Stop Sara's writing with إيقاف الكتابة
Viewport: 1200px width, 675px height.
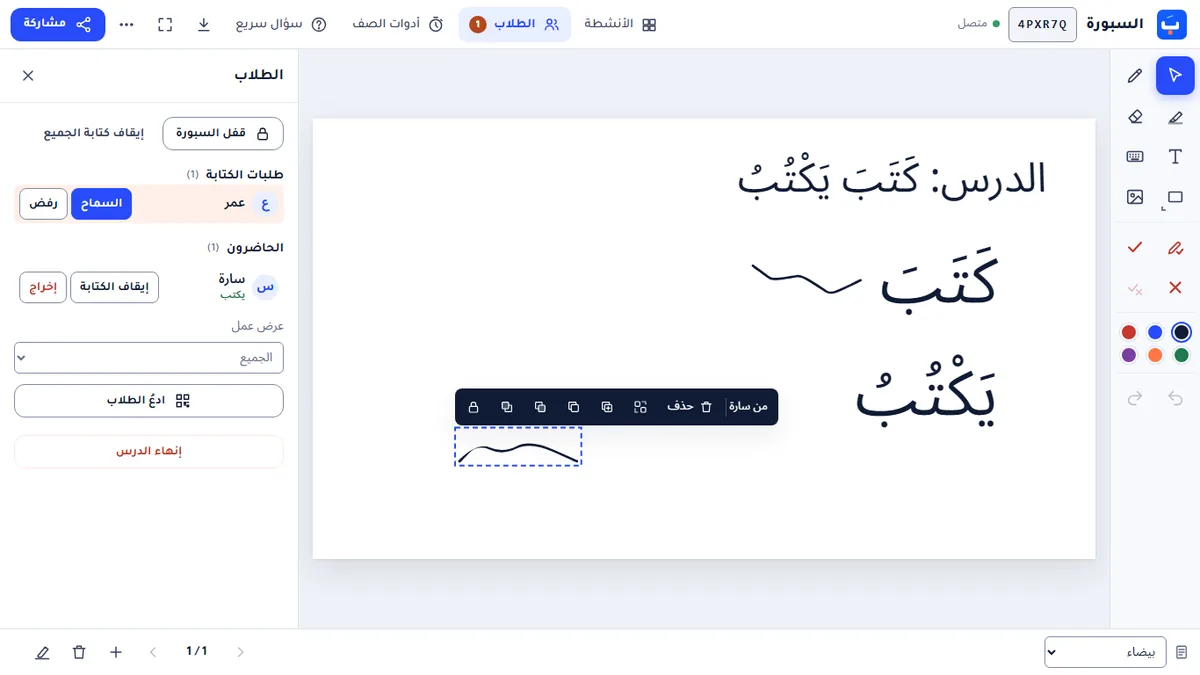pyautogui.click(x=114, y=287)
